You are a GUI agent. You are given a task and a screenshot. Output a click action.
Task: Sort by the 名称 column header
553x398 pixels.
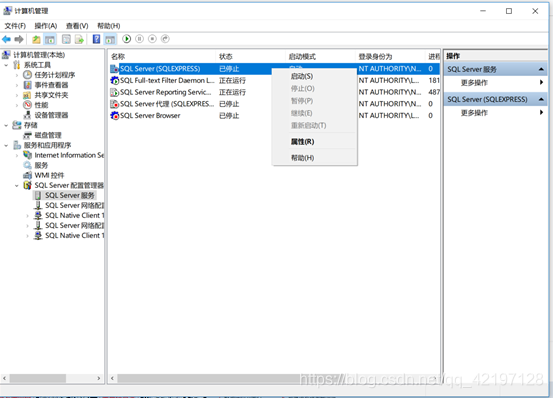click(x=162, y=56)
